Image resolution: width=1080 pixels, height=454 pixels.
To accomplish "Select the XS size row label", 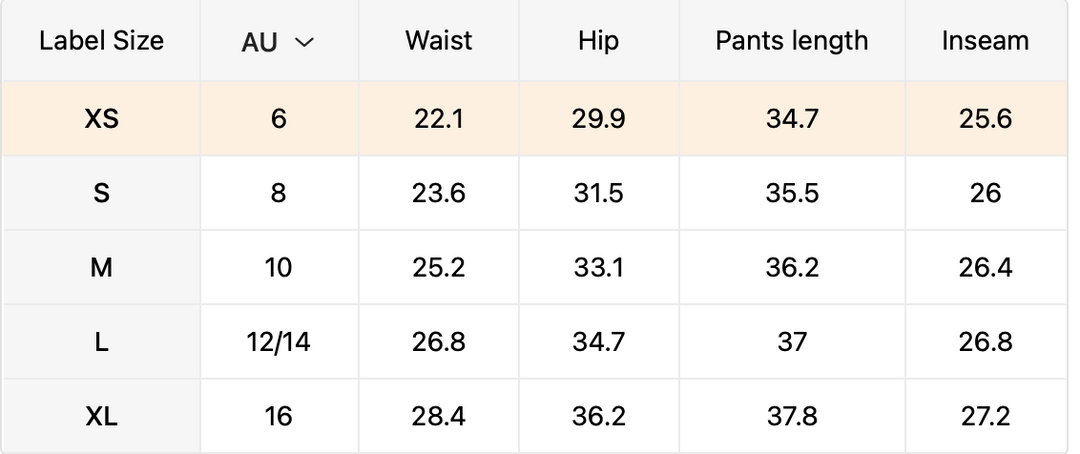I will (101, 119).
